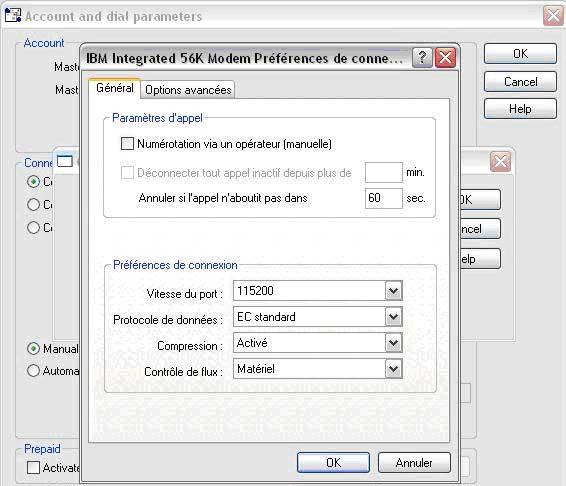
Task: Close the IBM Integrated 56K Modem dialog
Action: [445, 58]
